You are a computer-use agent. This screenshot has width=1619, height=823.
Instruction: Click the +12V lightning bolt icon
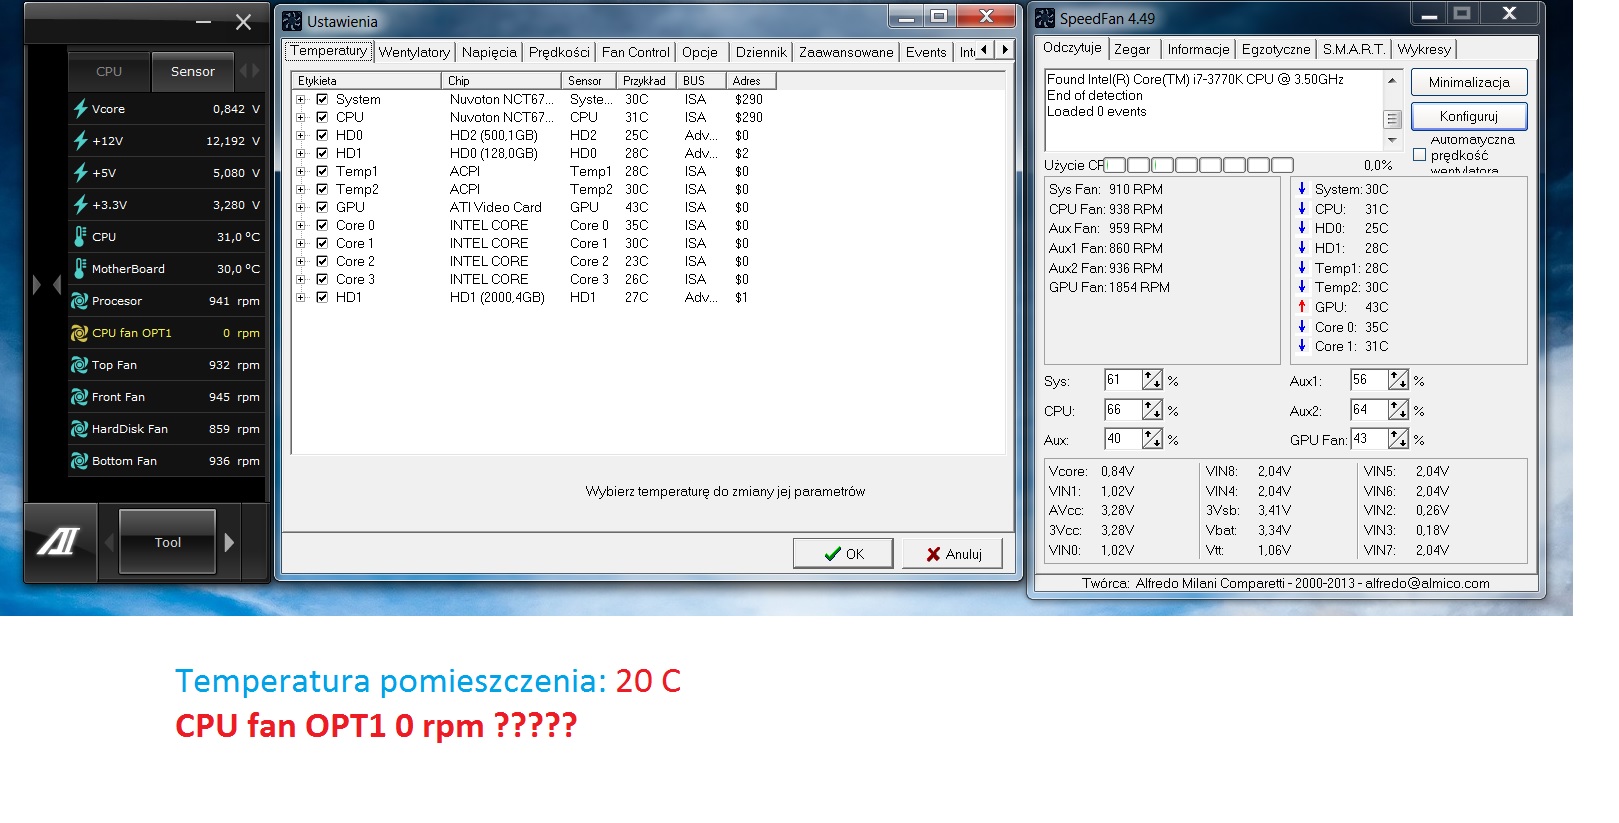(x=80, y=141)
